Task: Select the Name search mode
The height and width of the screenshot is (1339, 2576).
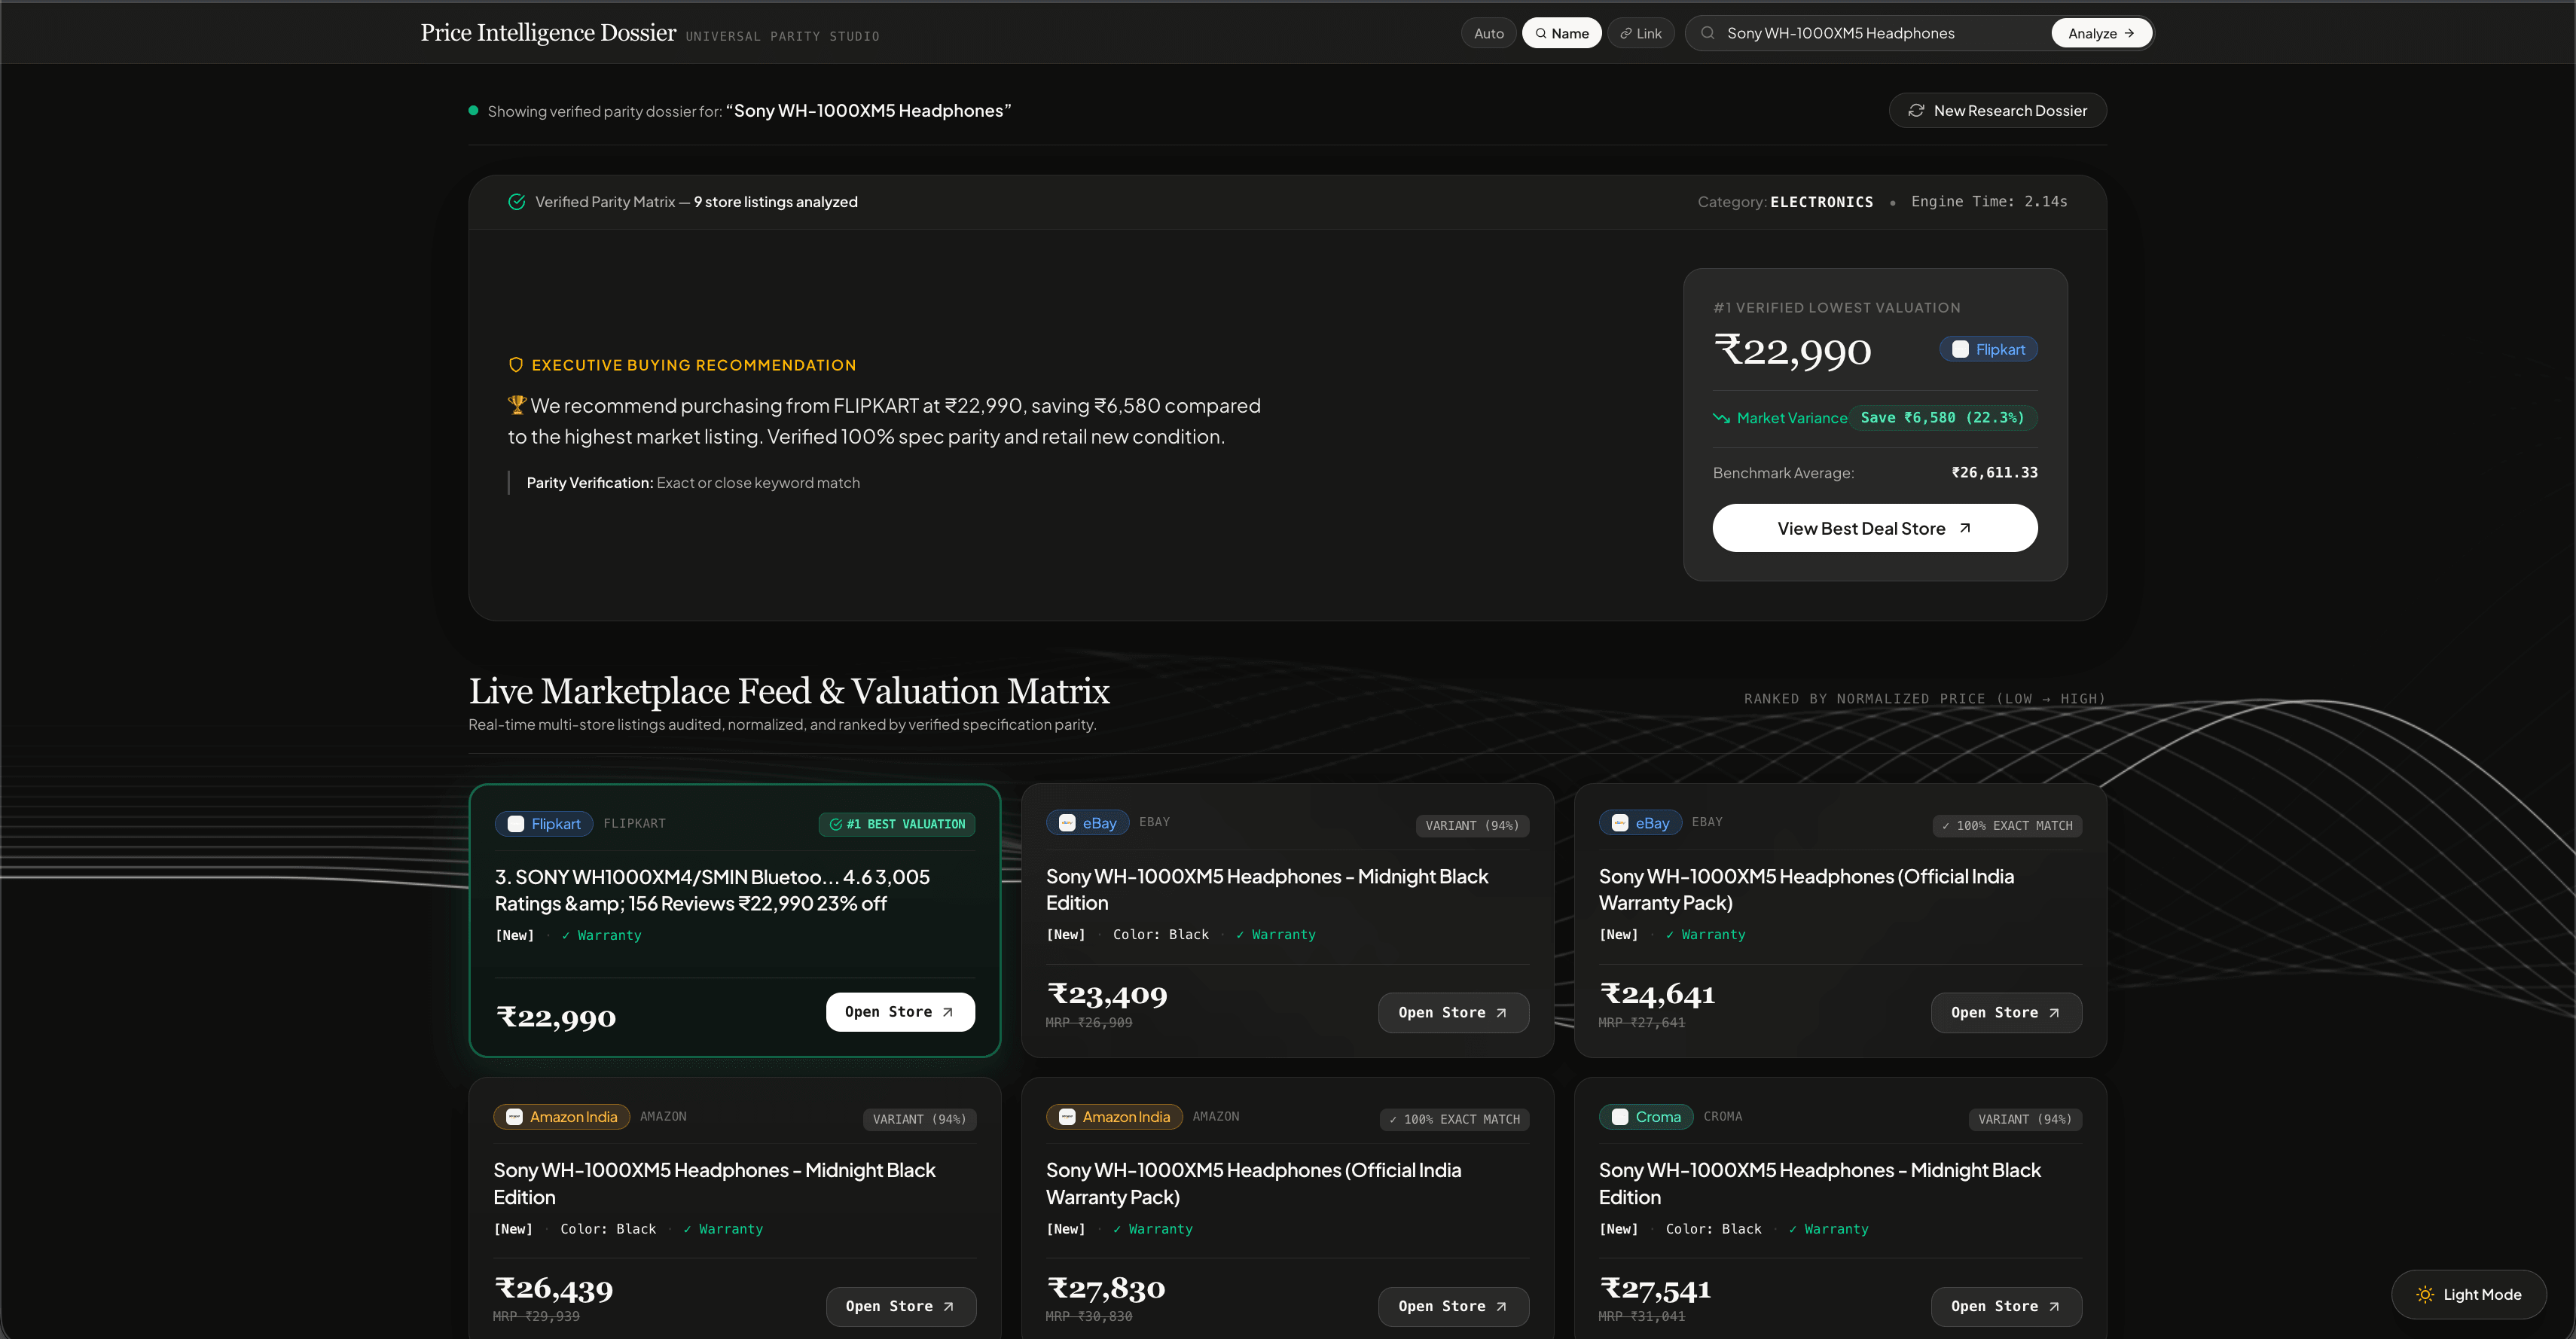Action: [x=1561, y=33]
